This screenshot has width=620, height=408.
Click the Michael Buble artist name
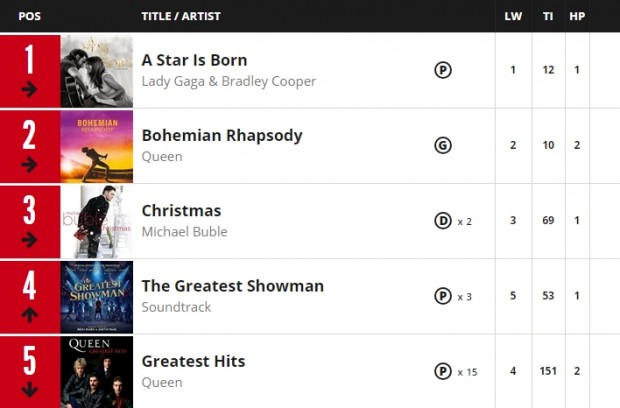point(184,232)
